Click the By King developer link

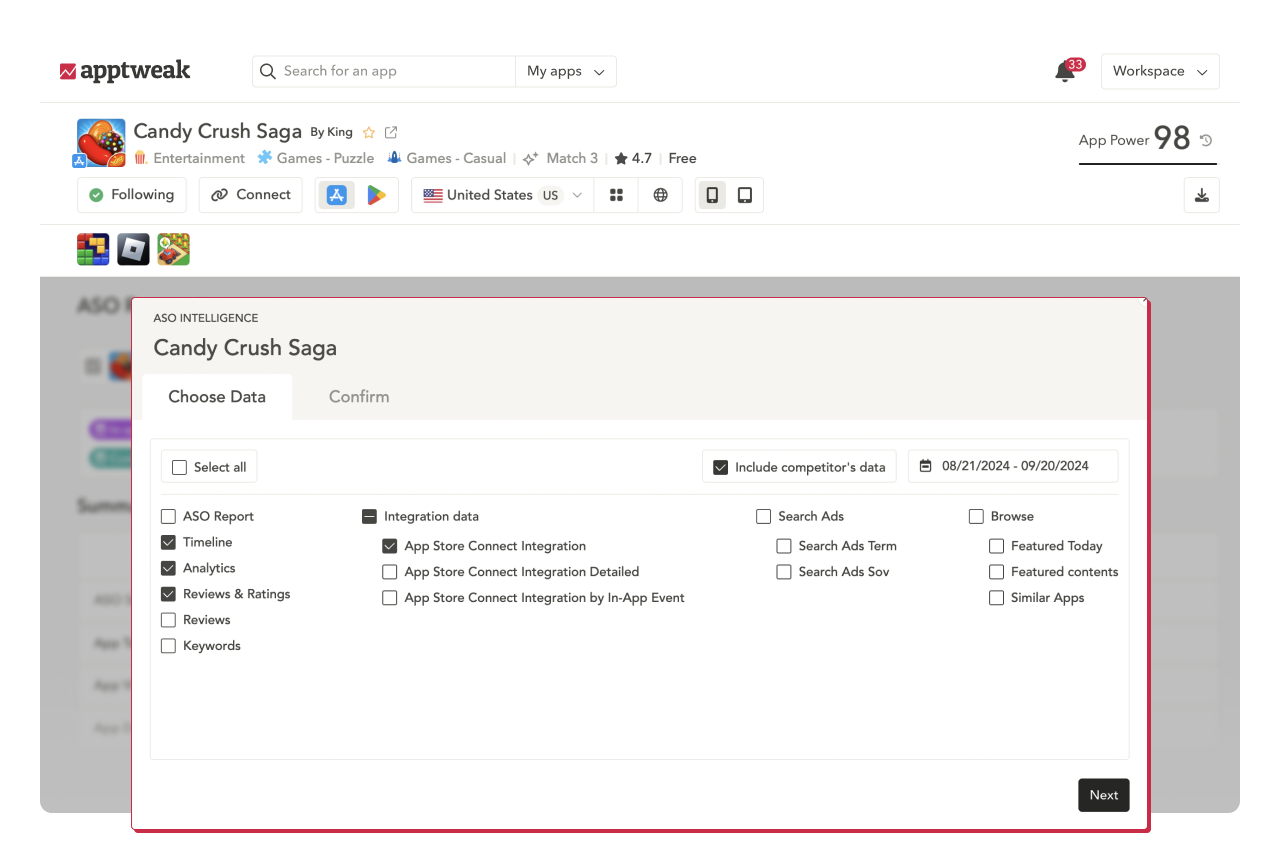point(331,132)
